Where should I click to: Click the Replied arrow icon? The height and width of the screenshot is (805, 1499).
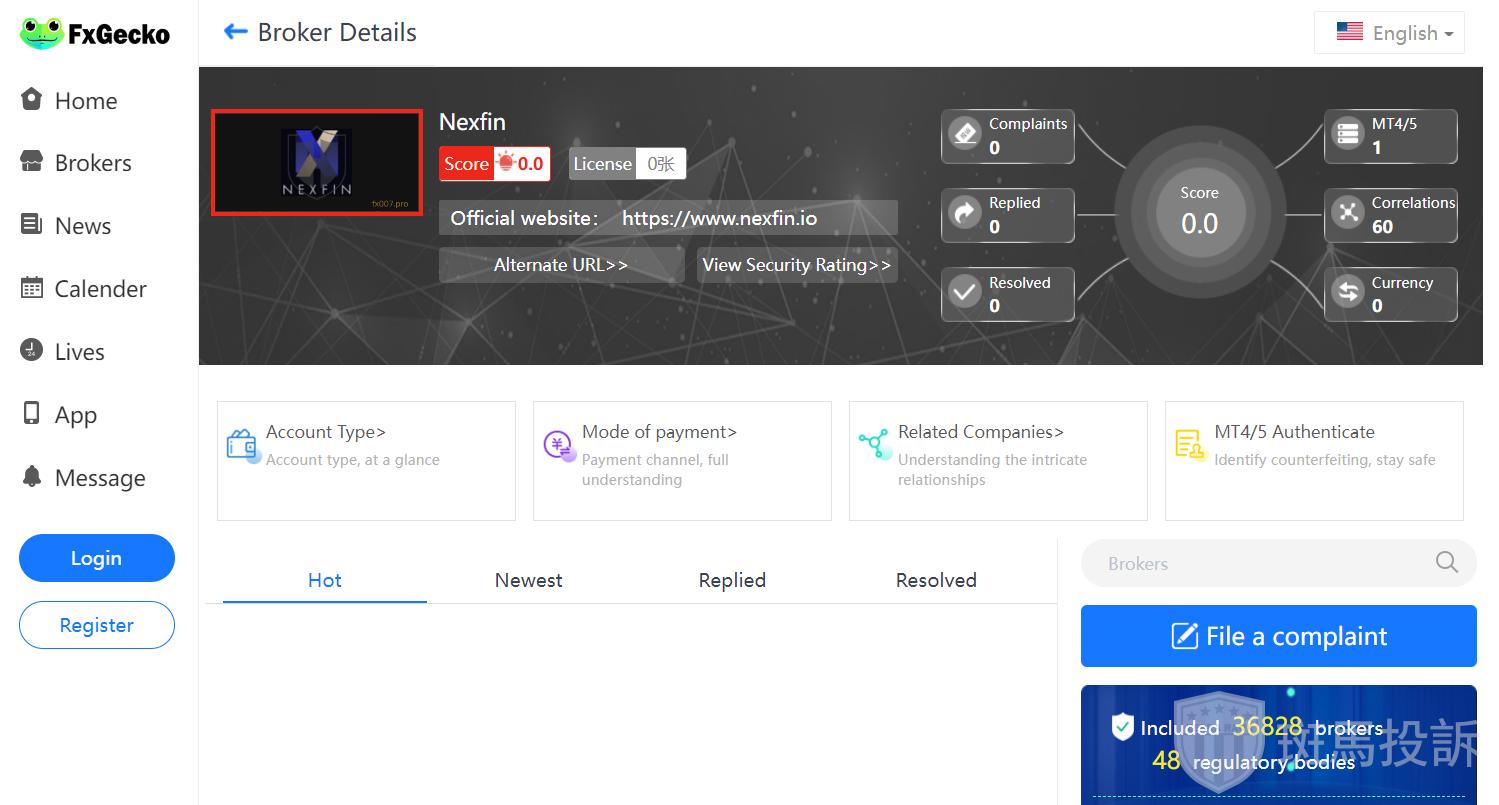point(965,213)
